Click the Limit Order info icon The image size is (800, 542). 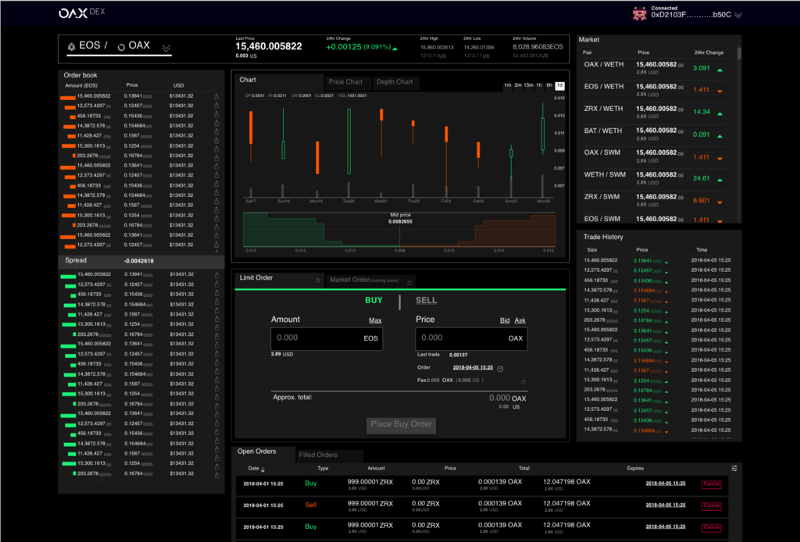click(317, 281)
